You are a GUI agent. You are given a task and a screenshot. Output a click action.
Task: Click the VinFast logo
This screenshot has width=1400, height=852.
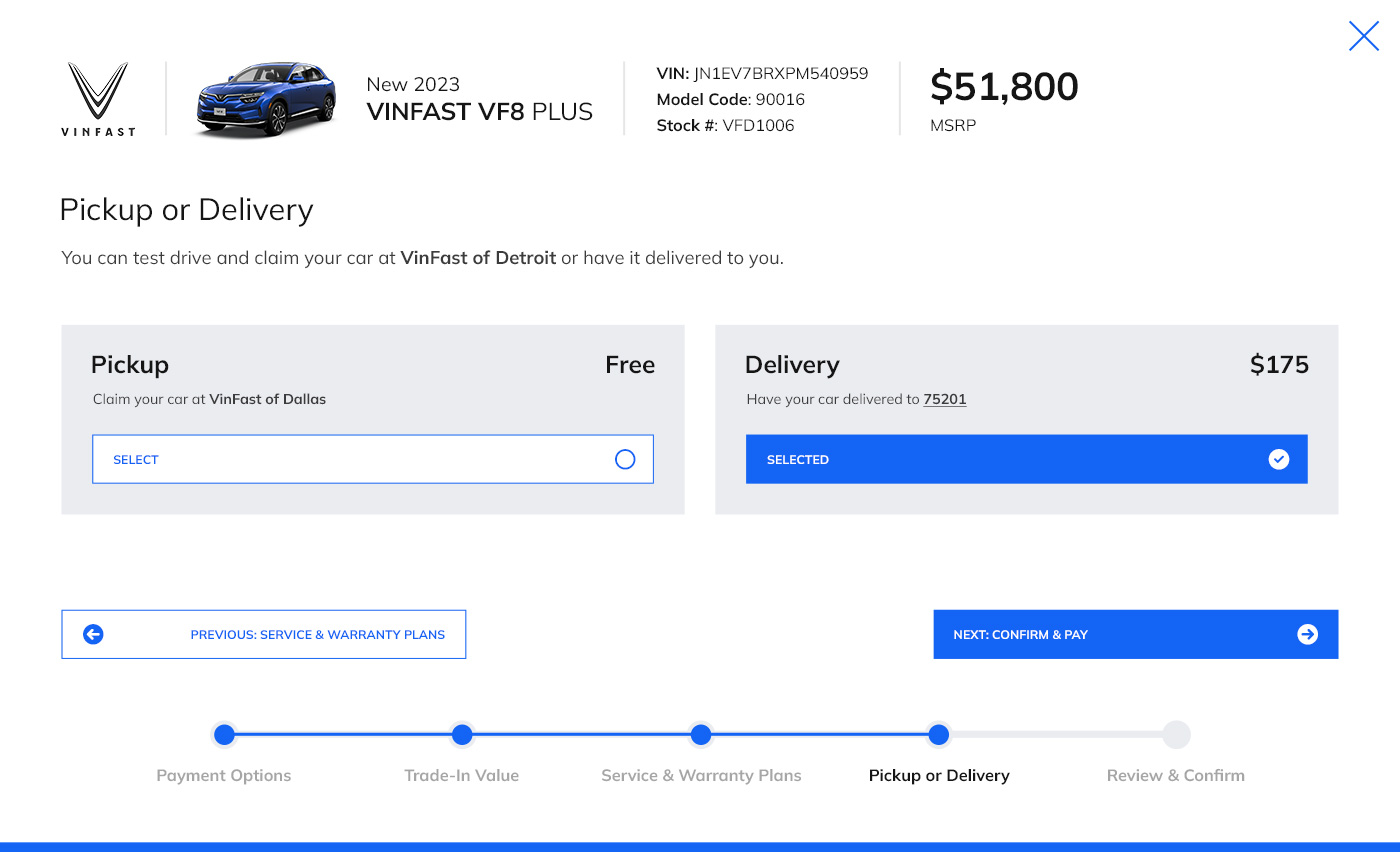tap(98, 99)
